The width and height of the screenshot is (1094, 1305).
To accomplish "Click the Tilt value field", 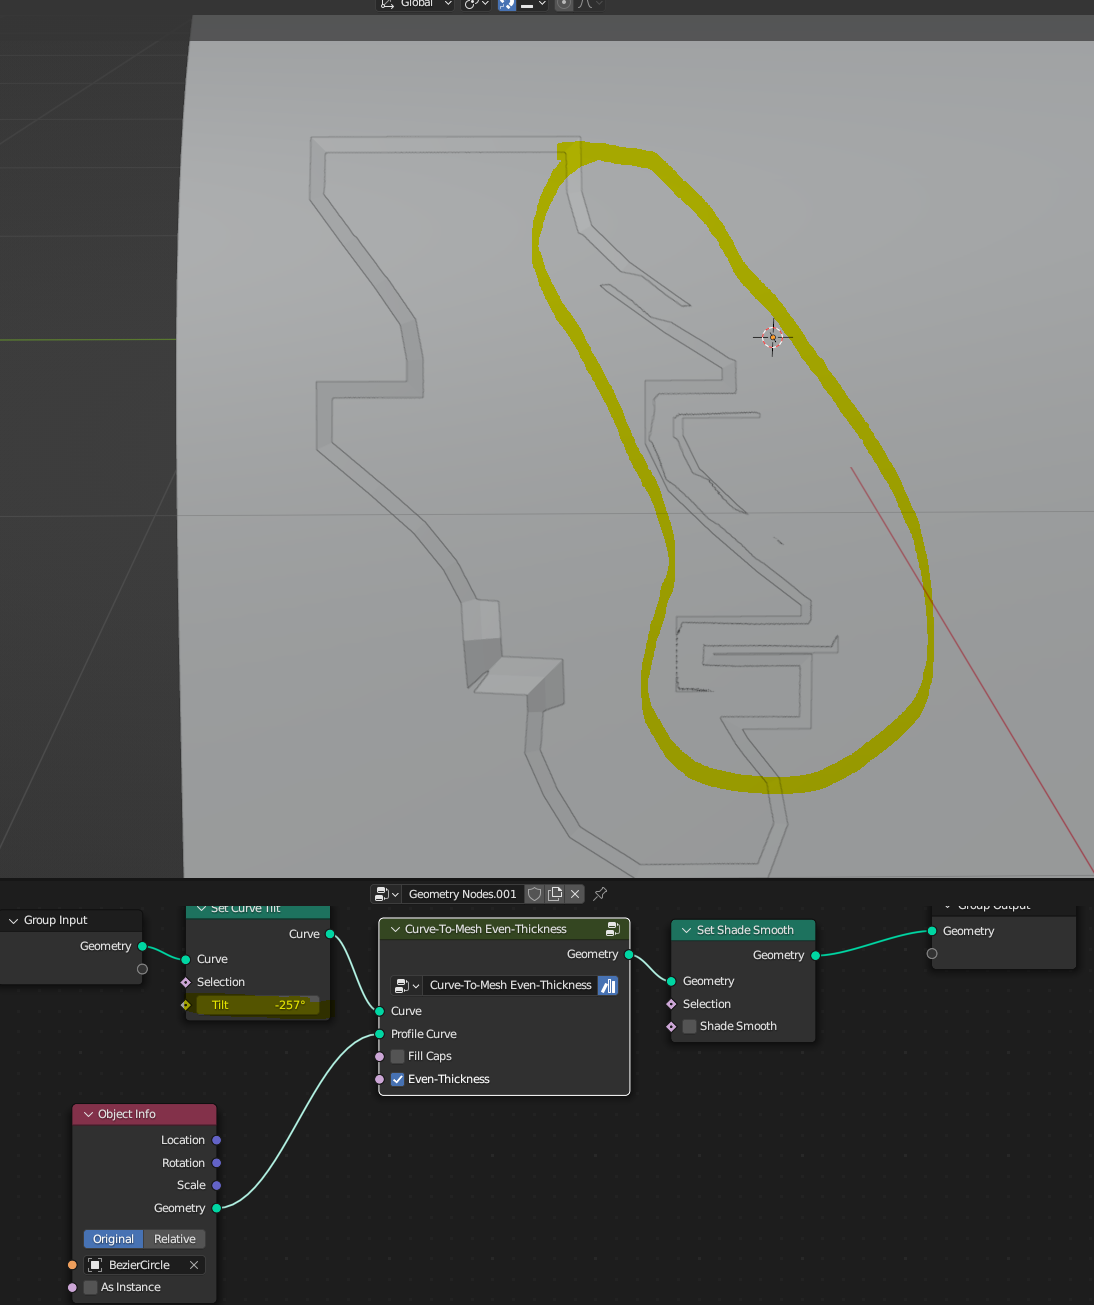I will pyautogui.click(x=258, y=1006).
